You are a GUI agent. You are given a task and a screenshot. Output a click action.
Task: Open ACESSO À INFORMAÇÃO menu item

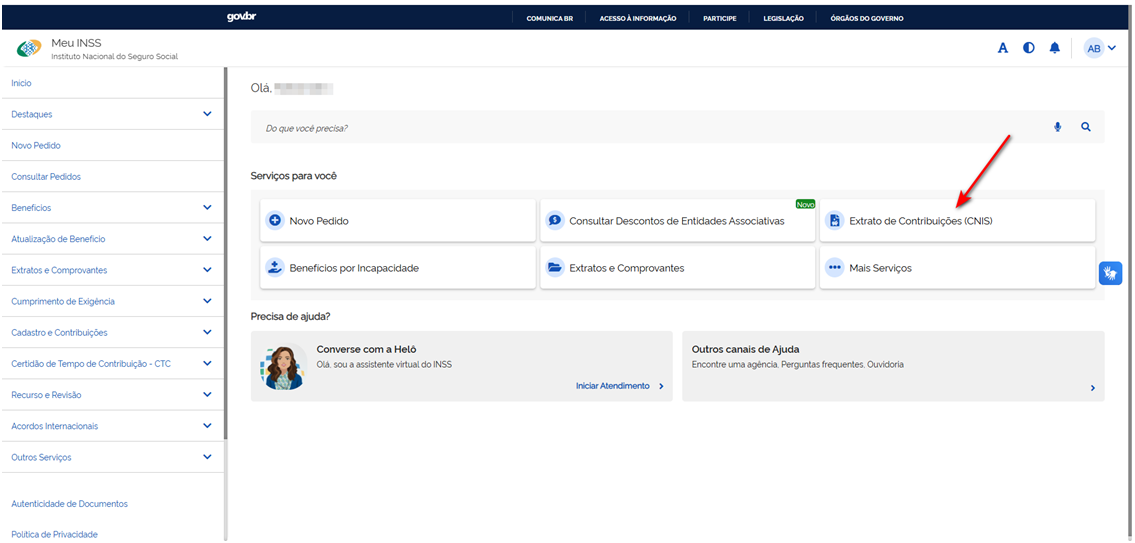638,19
